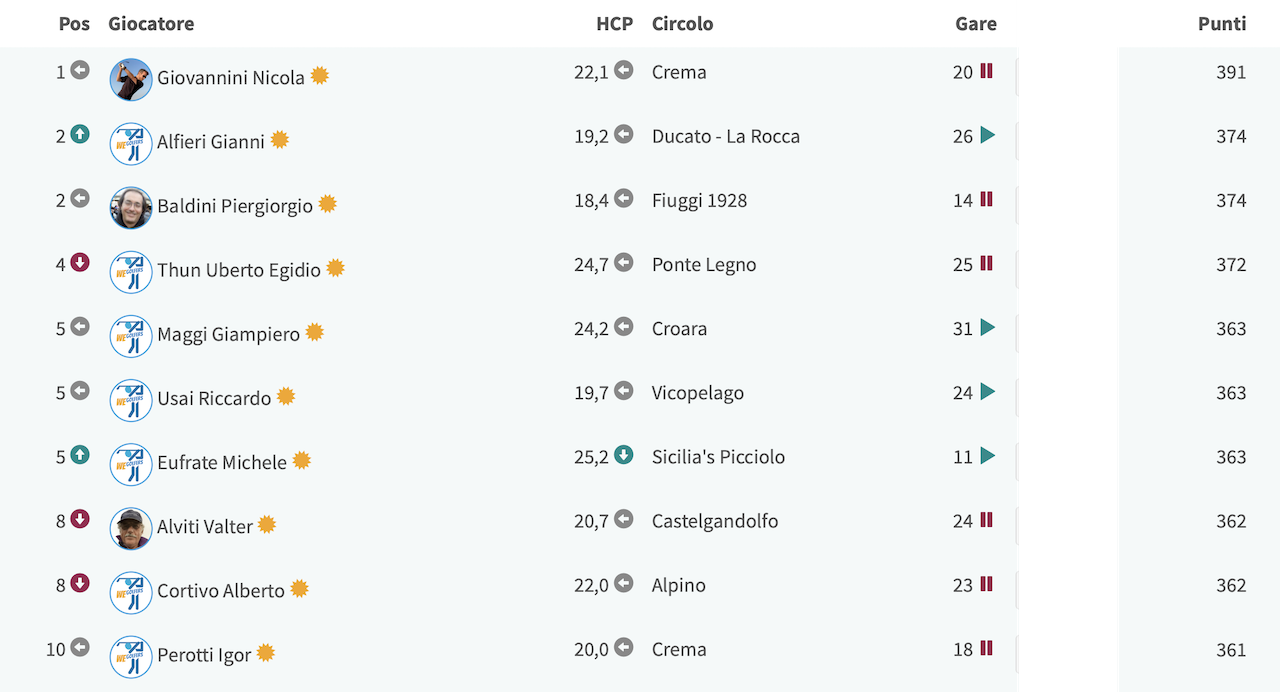This screenshot has height=692, width=1280.
Task: Click the red down arrow next to Cortivo Alberto's position
Action: coord(80,583)
